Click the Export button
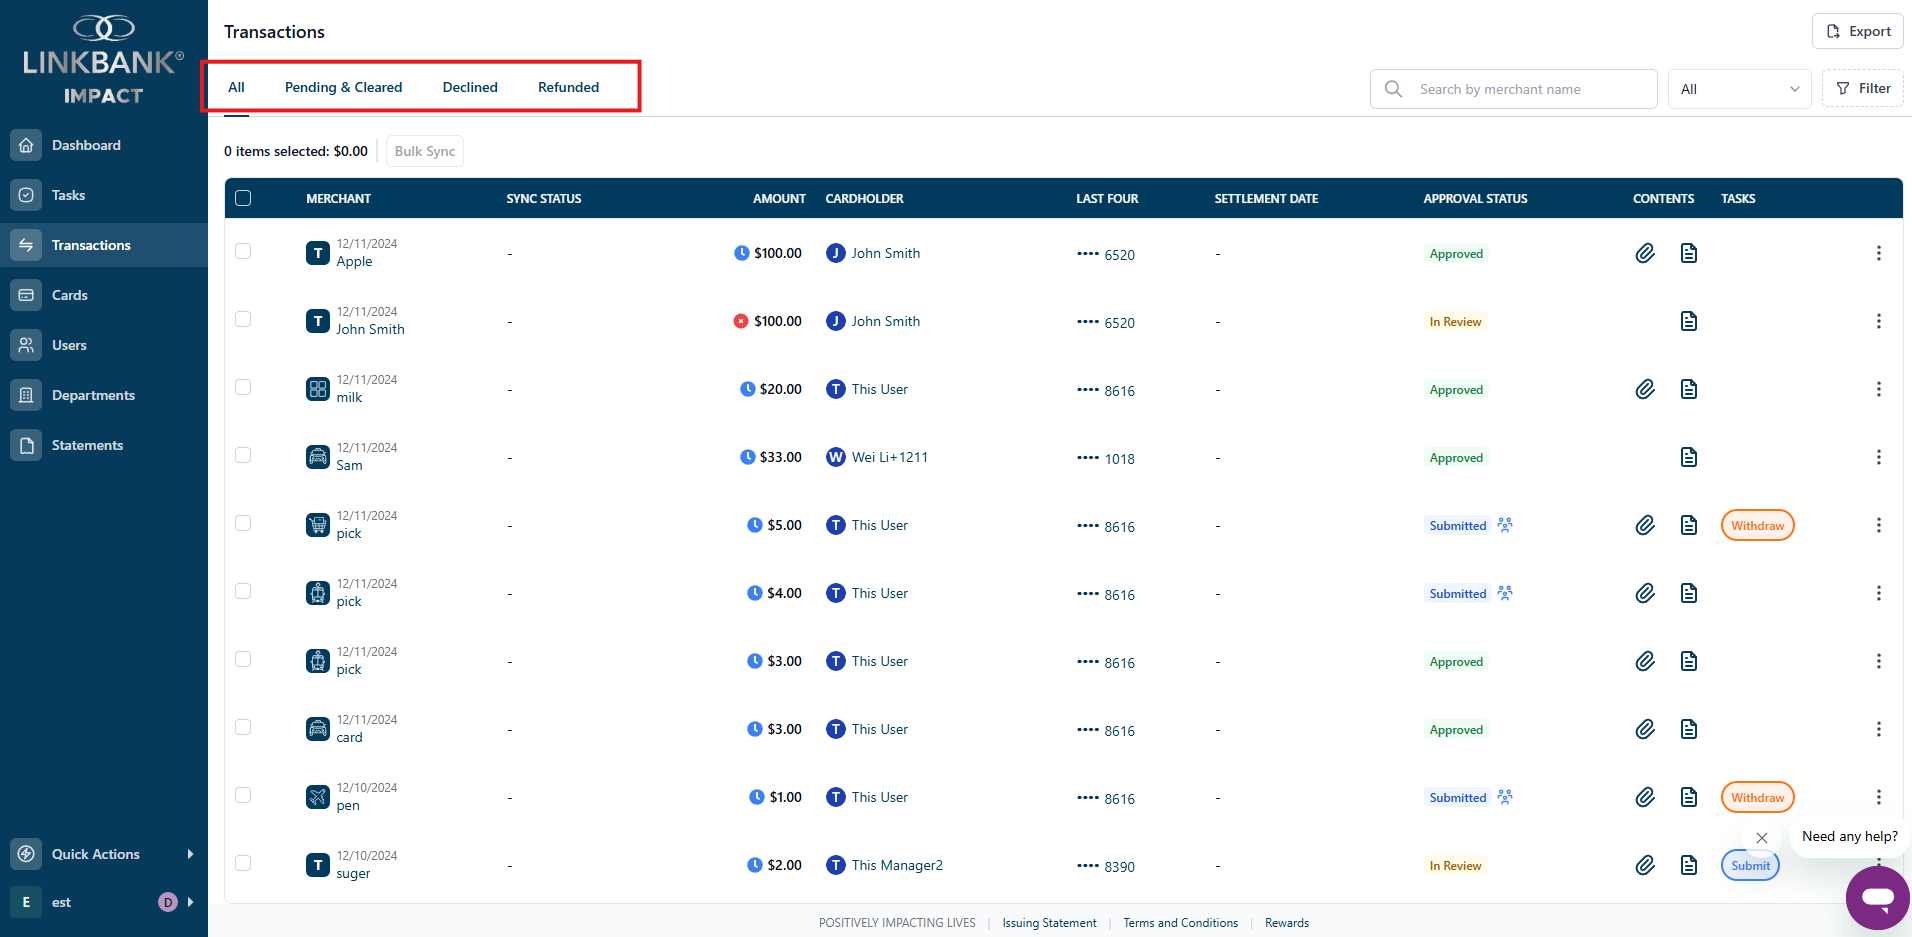The image size is (1912, 937). [1857, 31]
